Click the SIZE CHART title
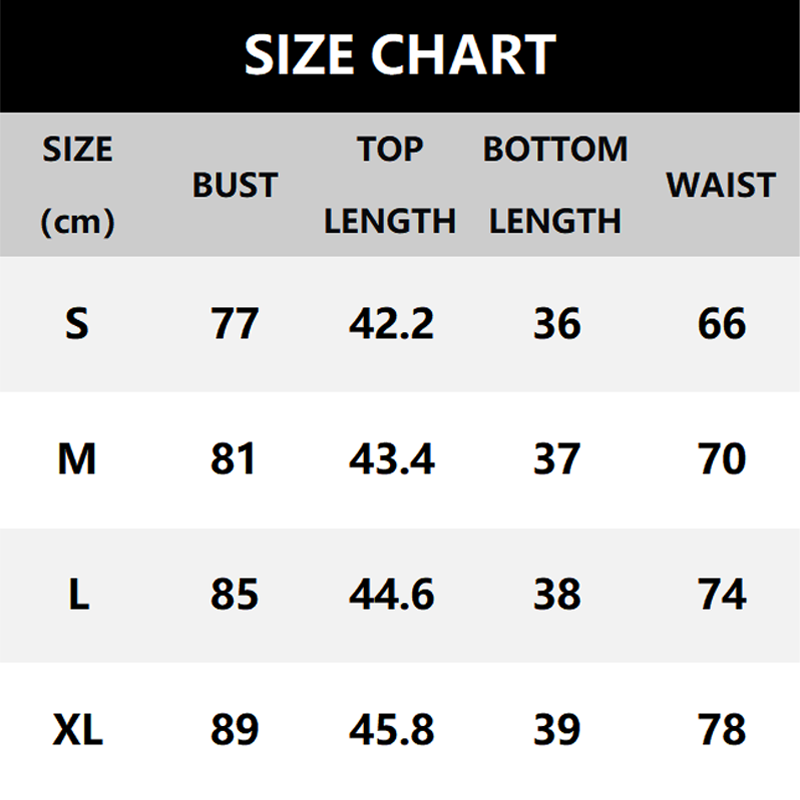 (x=400, y=55)
